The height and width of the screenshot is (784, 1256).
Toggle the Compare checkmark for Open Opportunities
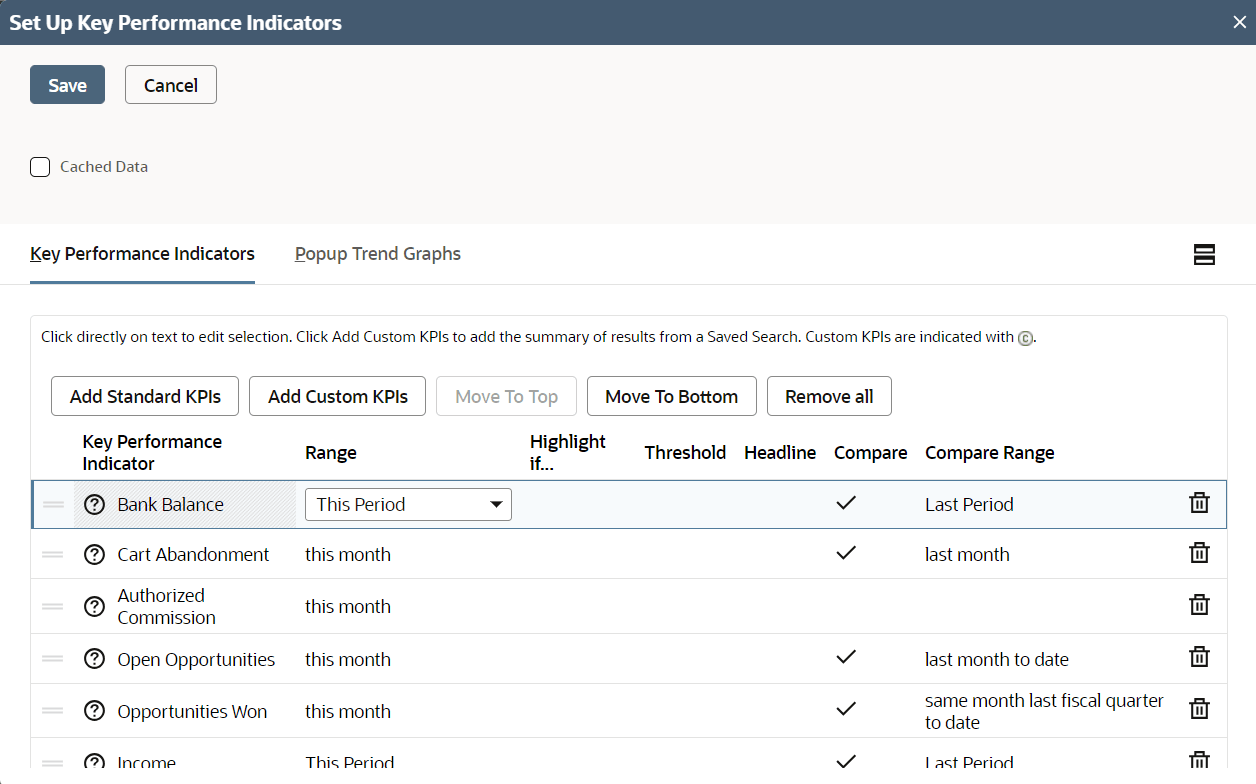coord(846,657)
